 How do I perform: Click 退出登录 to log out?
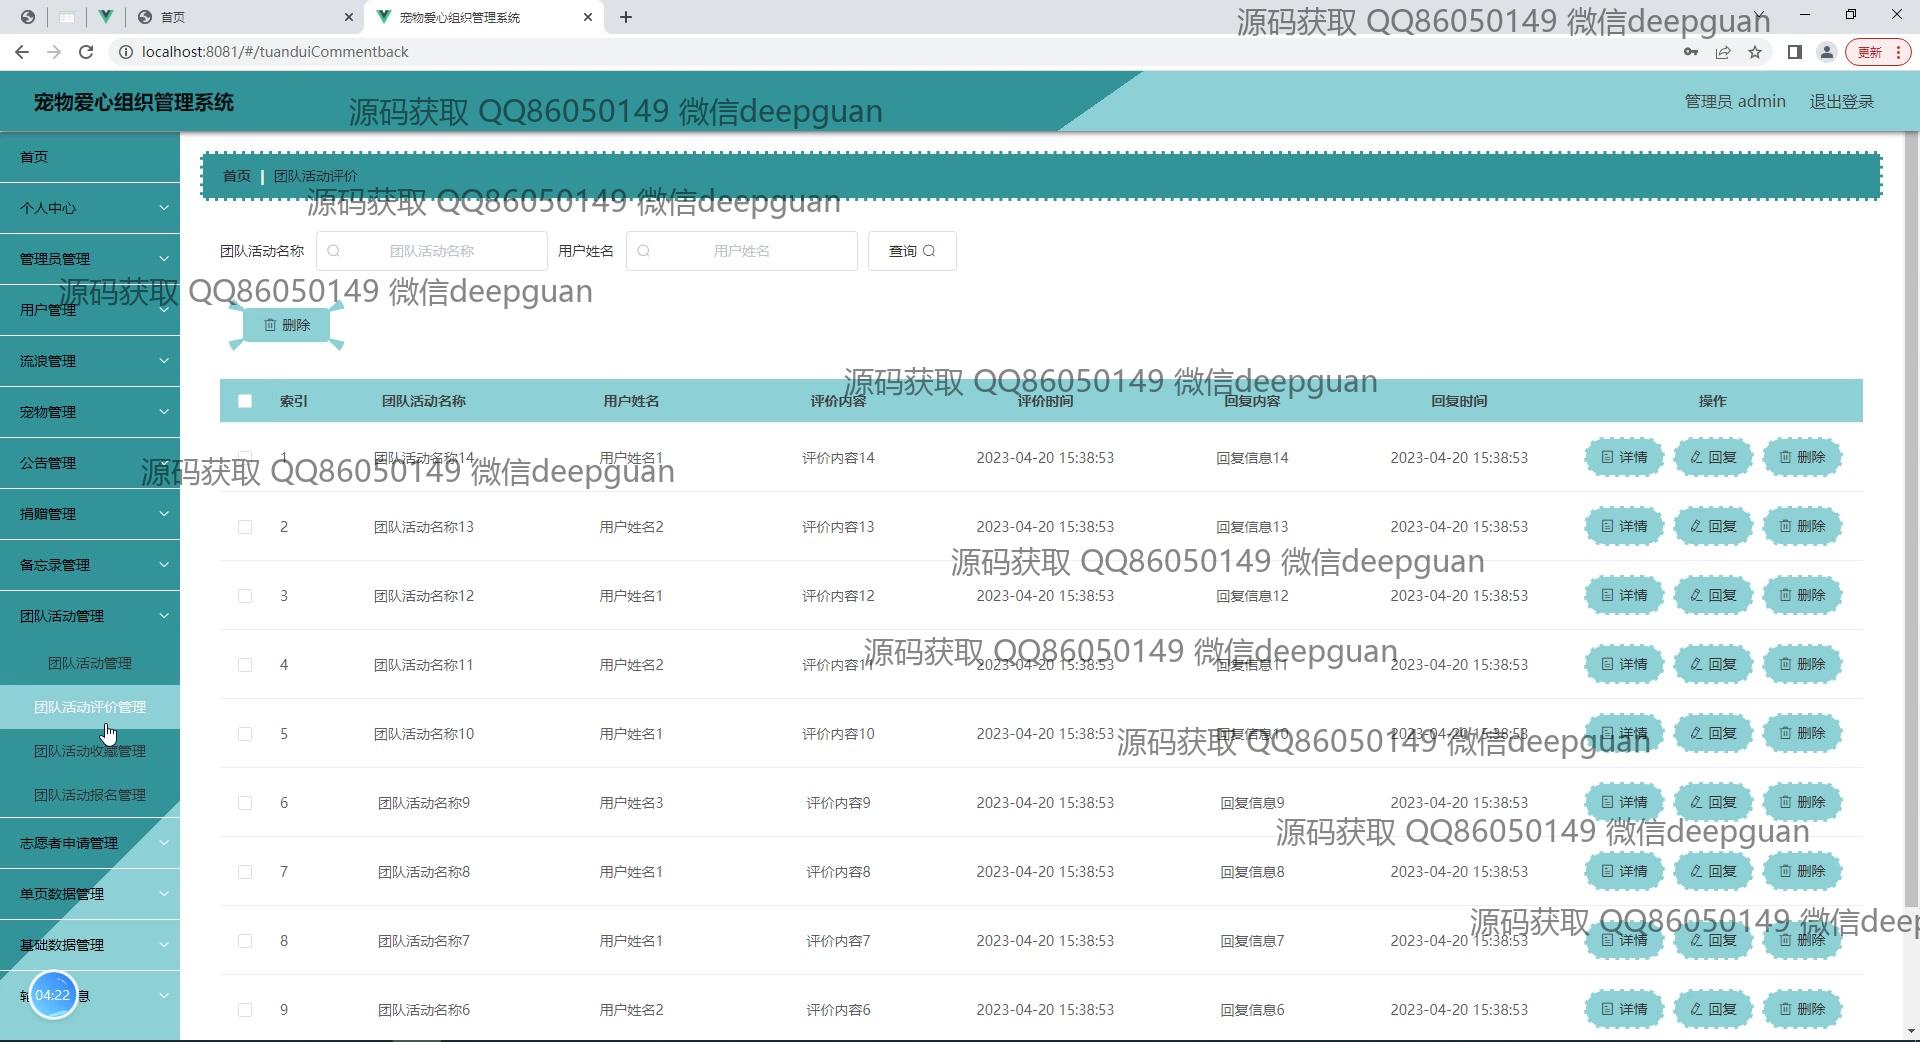(1842, 102)
